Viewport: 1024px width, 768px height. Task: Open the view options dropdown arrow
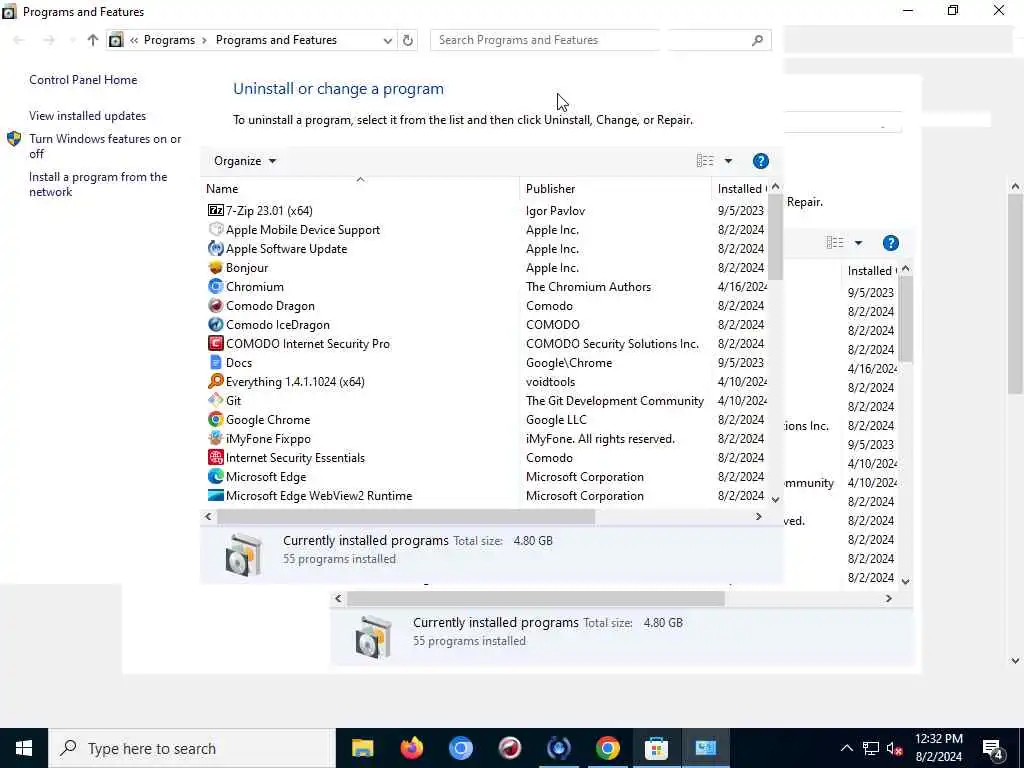click(x=728, y=161)
